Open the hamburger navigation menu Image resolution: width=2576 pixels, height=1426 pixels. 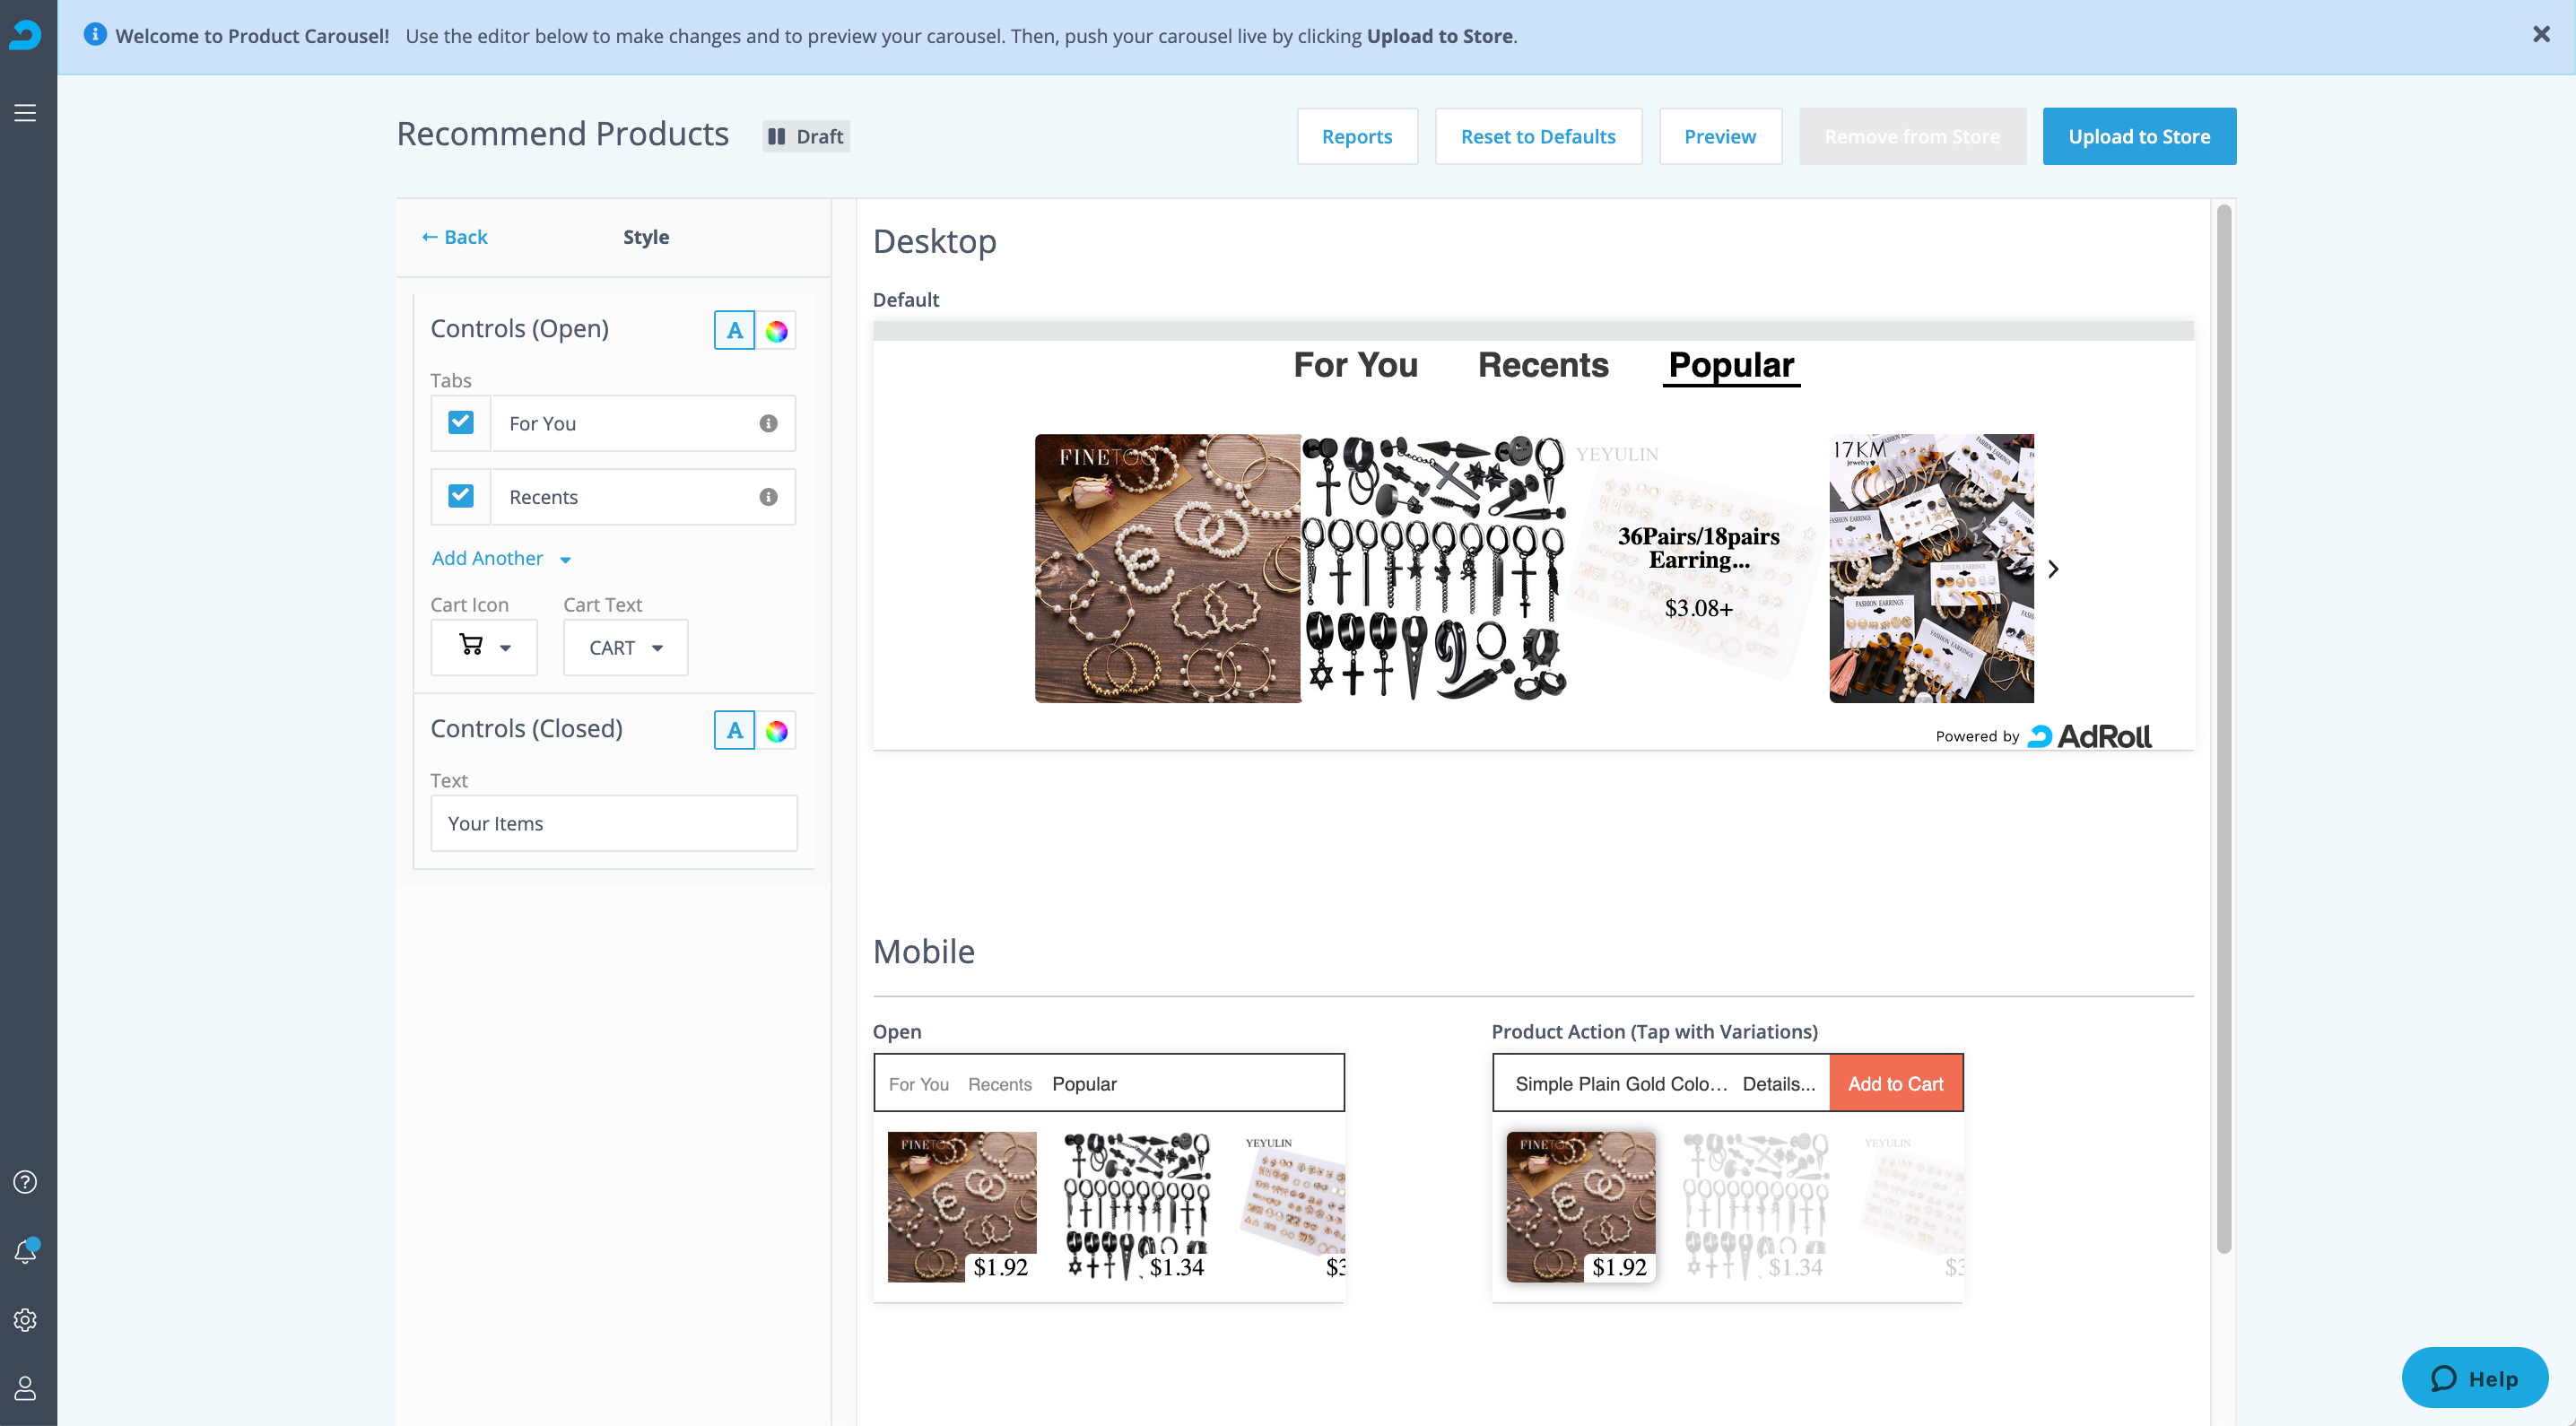(x=25, y=113)
